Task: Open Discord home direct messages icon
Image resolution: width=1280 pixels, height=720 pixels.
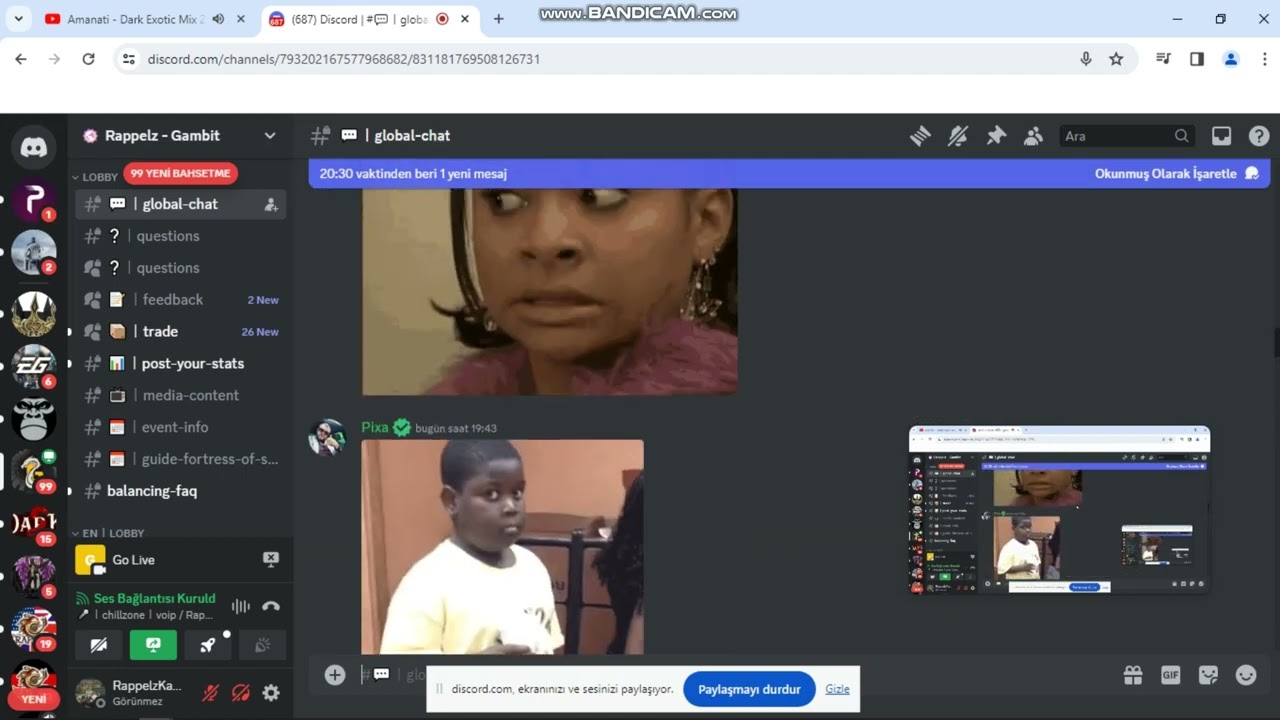Action: point(34,148)
